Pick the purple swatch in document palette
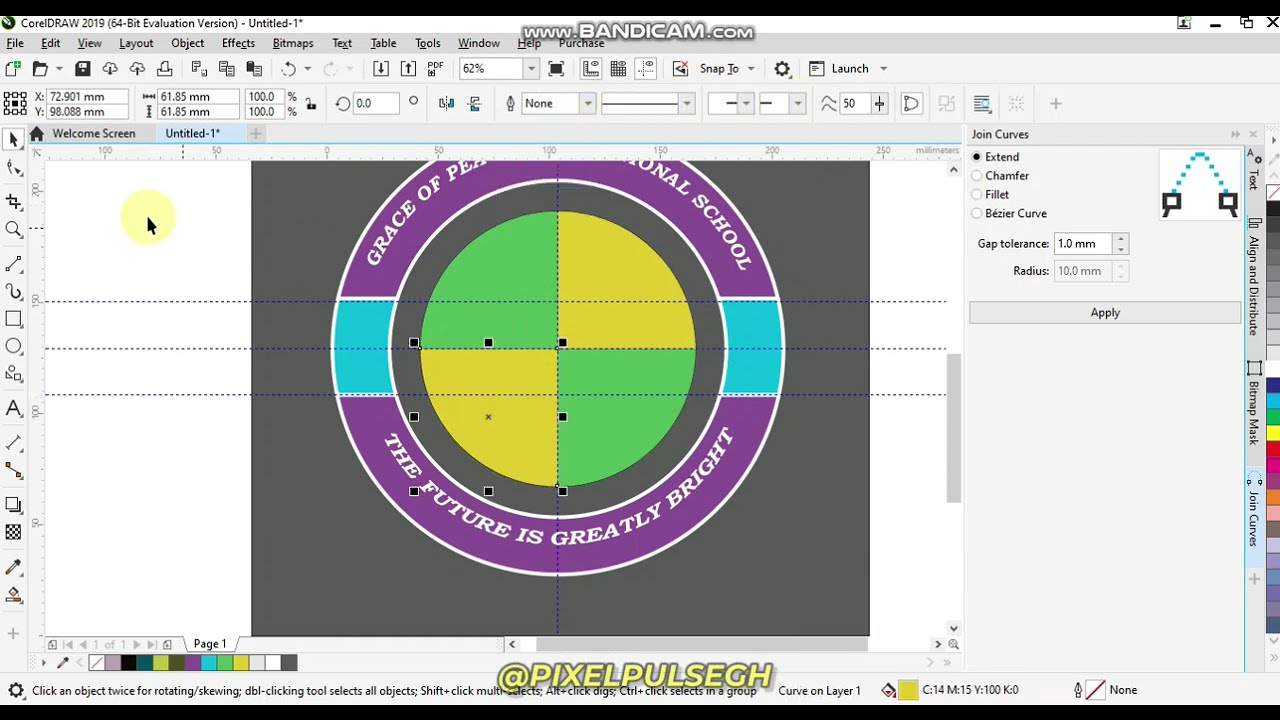This screenshot has height=720, width=1280. [x=193, y=662]
